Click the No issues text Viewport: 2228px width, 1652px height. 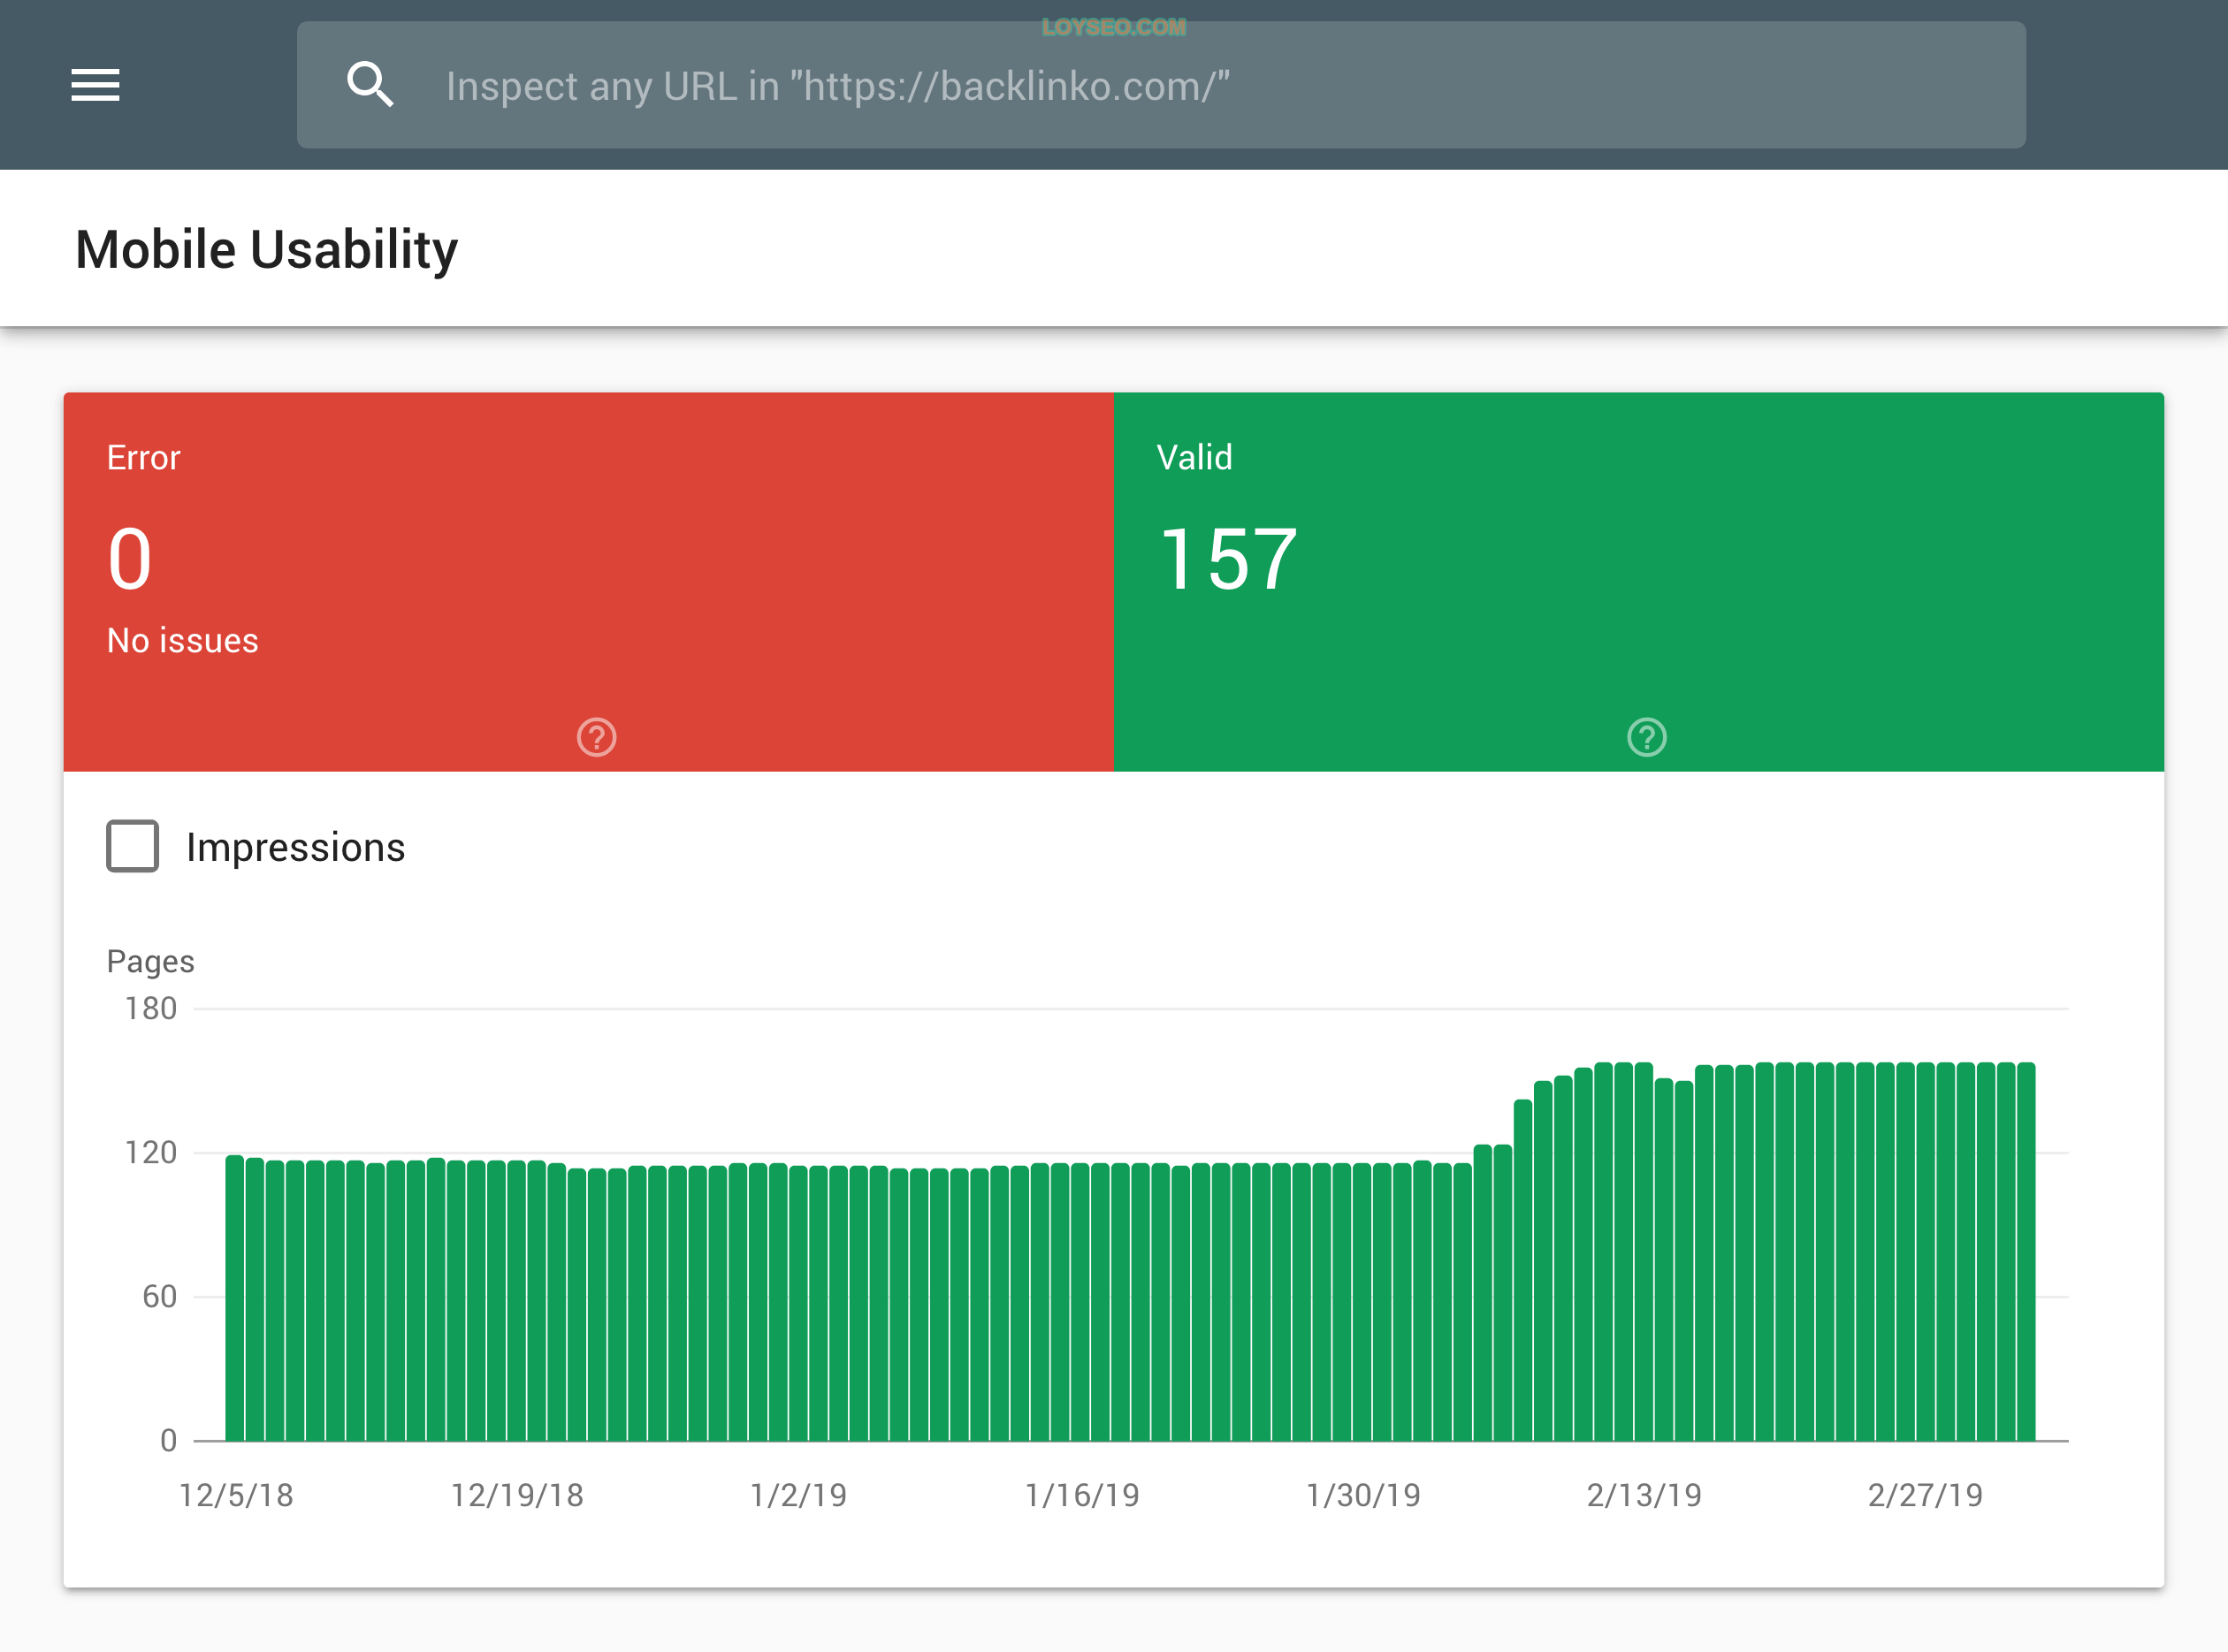[183, 641]
